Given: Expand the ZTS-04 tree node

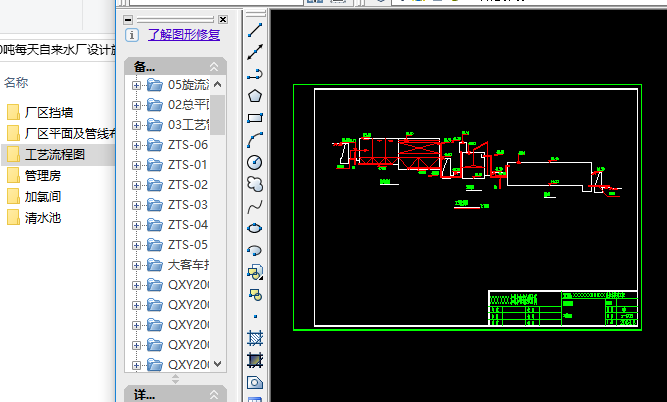Looking at the screenshot, I should pyautogui.click(x=136, y=225).
